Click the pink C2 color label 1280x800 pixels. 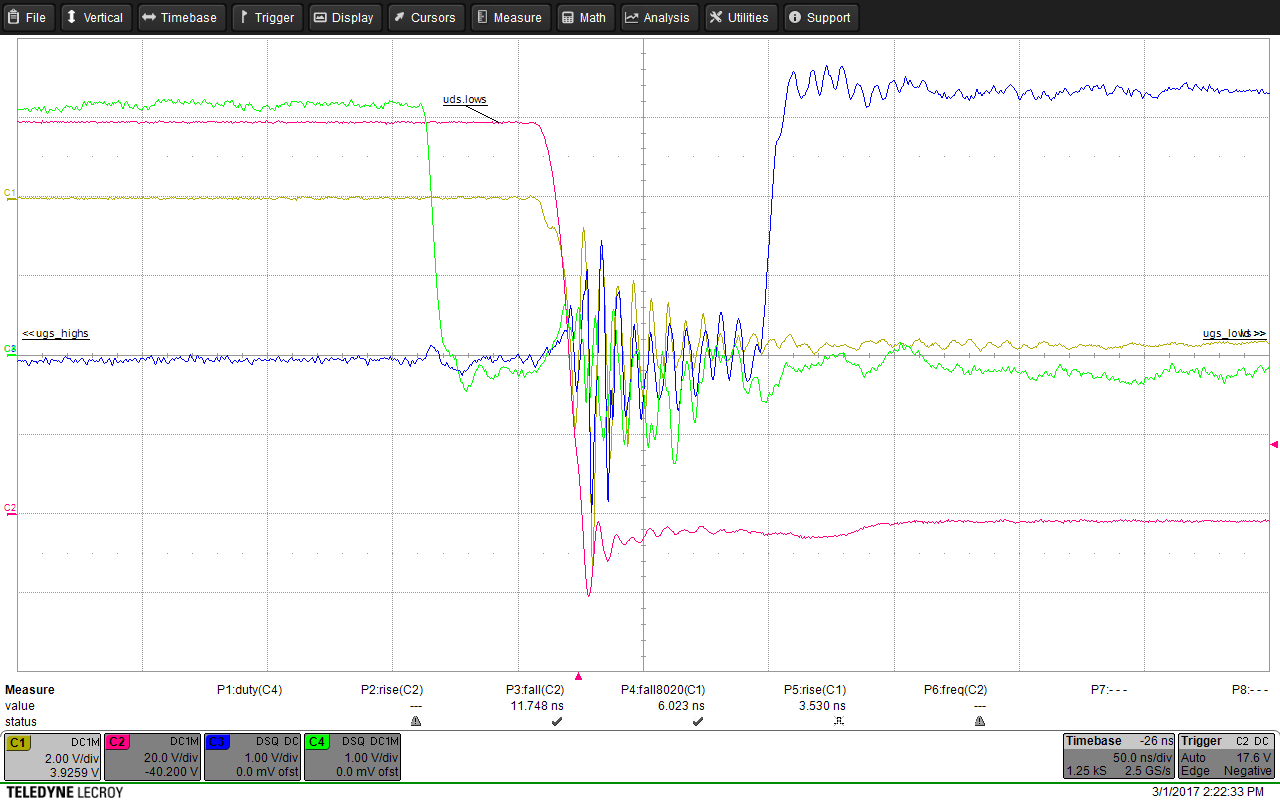tap(118, 742)
